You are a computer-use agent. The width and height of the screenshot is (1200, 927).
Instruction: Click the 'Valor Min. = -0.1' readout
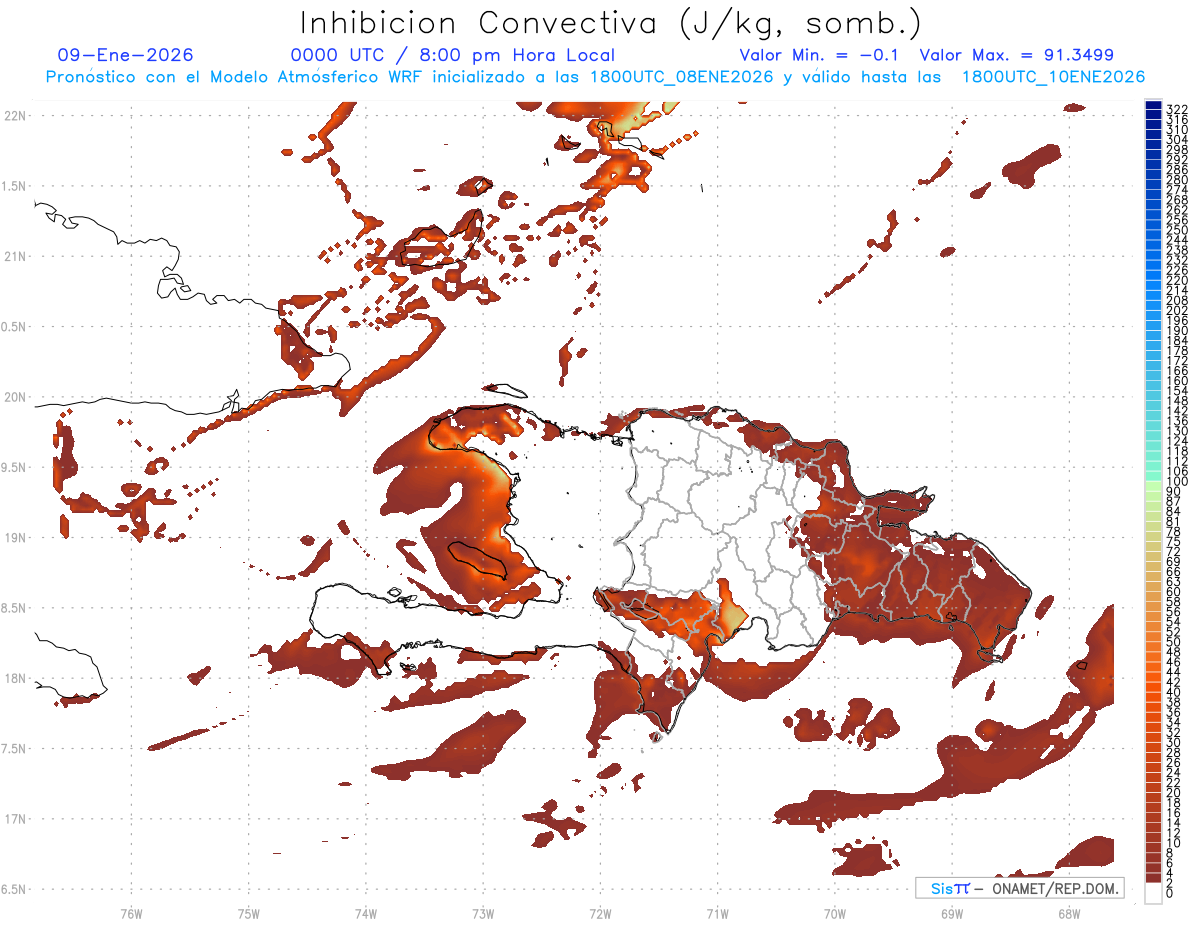click(x=820, y=56)
